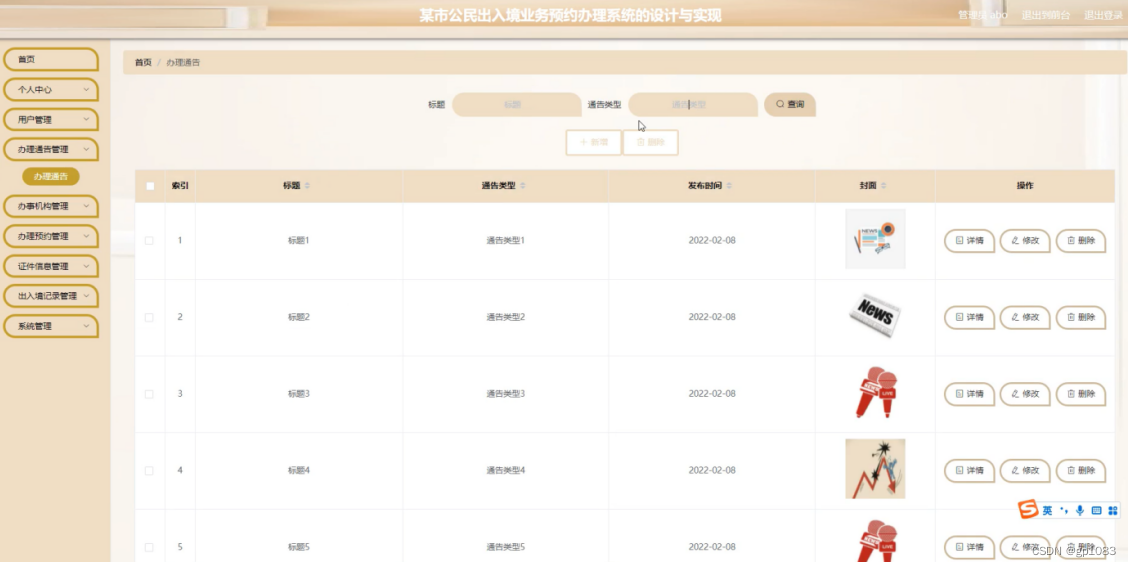Sort the table by the 发布时间 column
The height and width of the screenshot is (567, 1131).
(x=729, y=186)
